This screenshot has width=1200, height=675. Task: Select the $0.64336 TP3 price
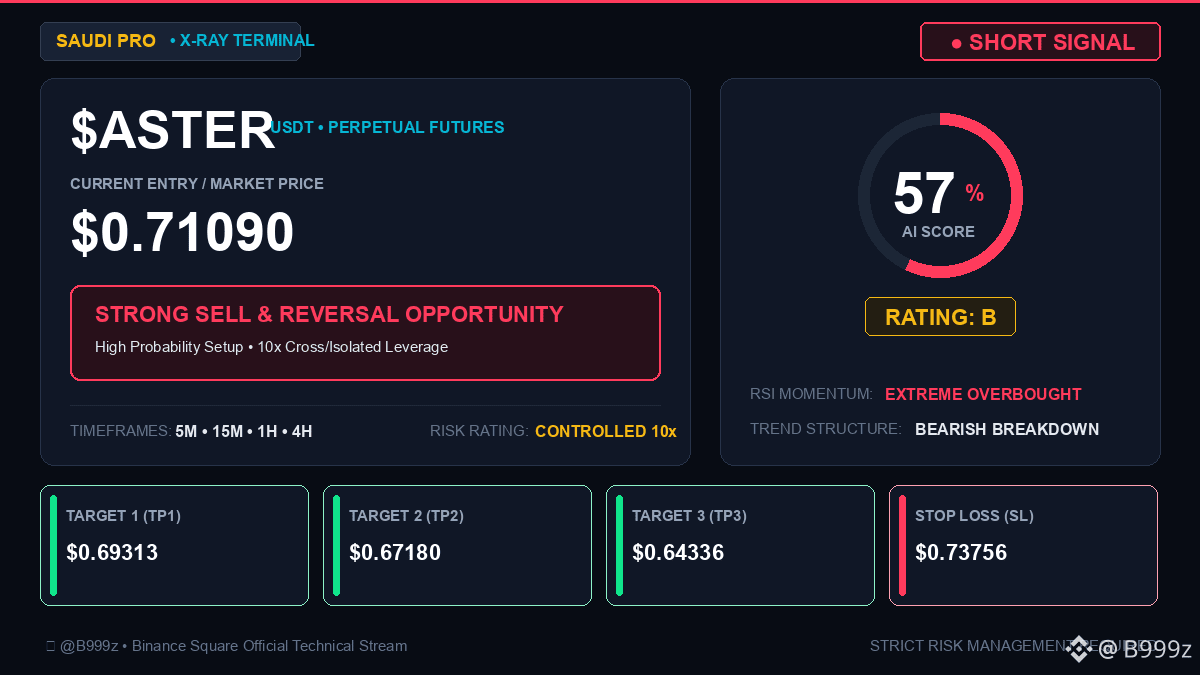(678, 553)
